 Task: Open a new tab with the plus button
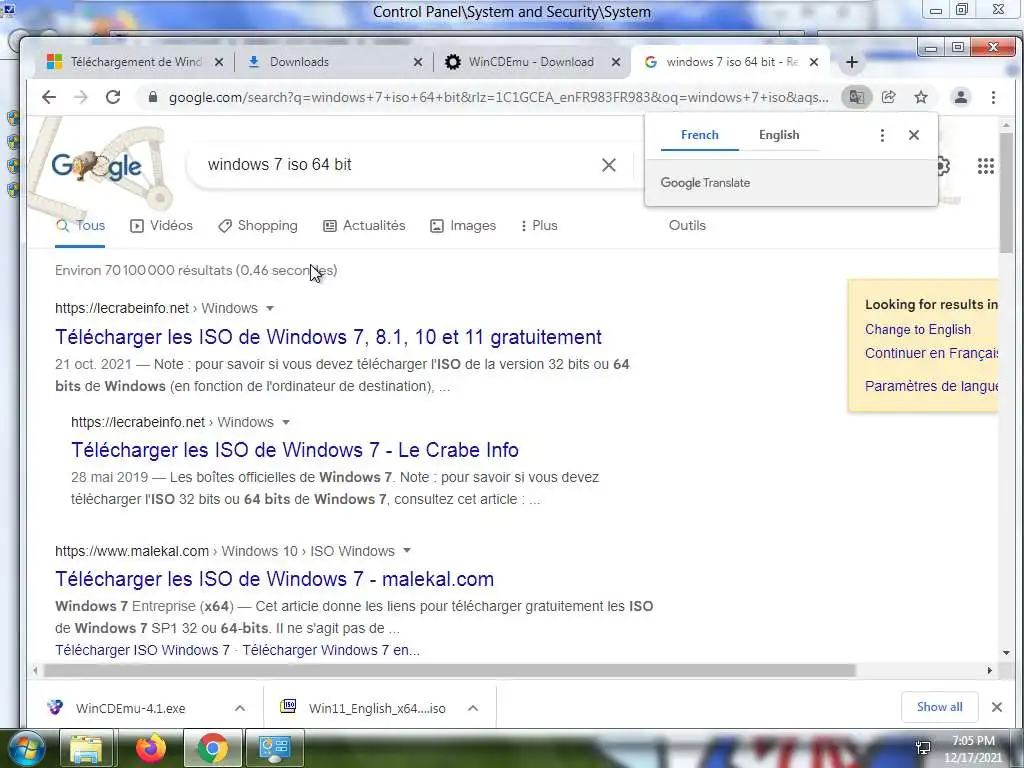click(852, 62)
